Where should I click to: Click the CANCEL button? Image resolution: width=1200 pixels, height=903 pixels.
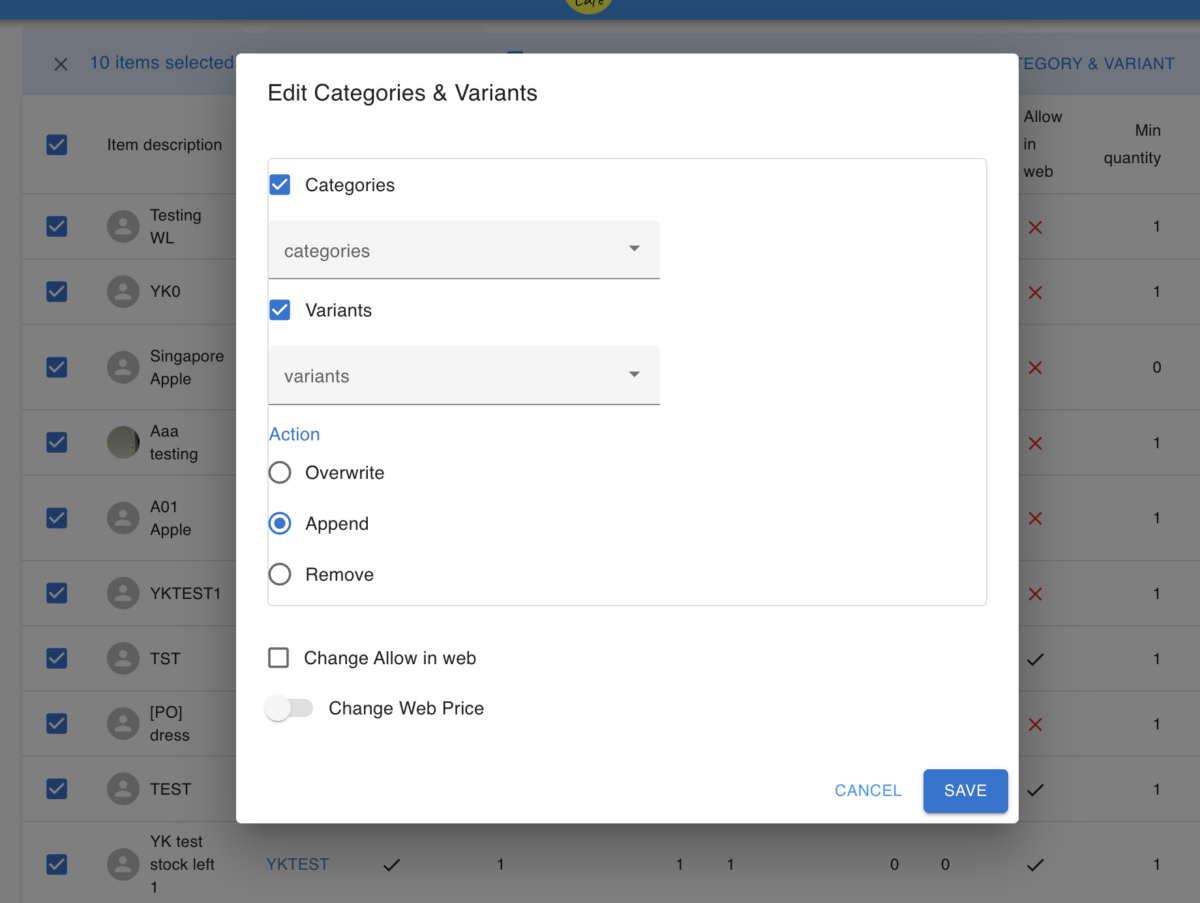(867, 790)
